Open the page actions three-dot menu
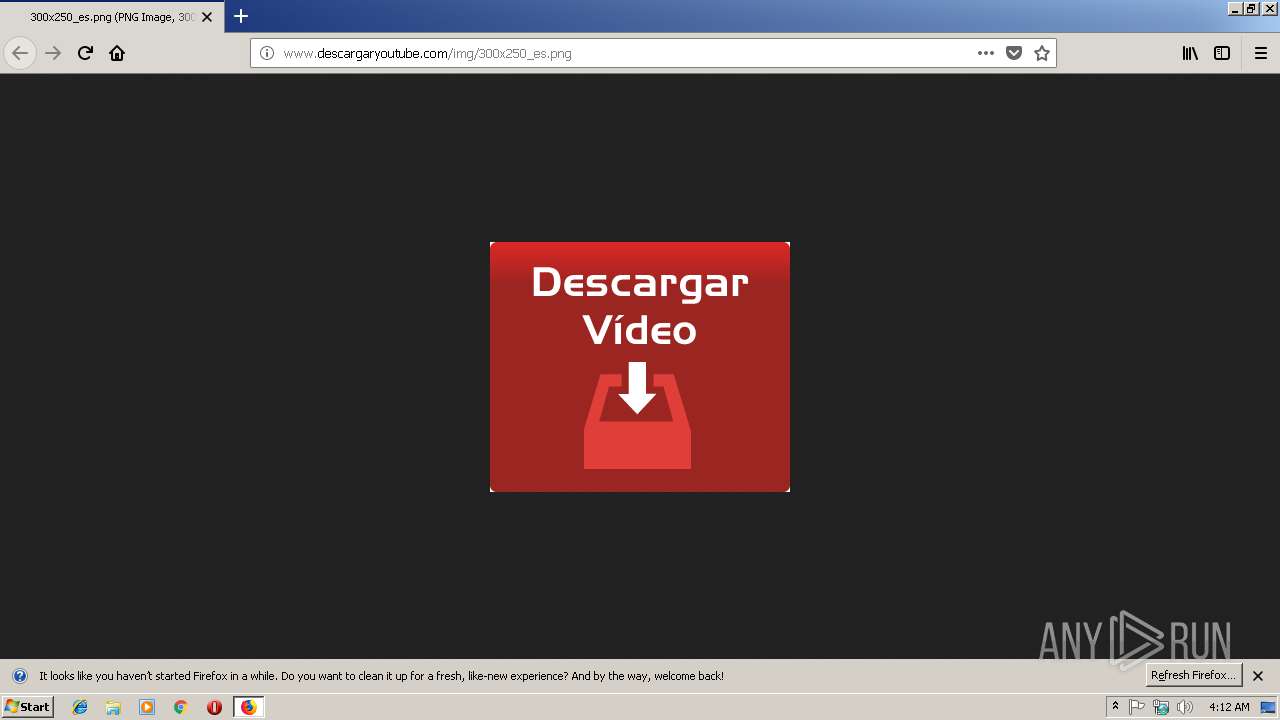The height and width of the screenshot is (720, 1280). coord(986,53)
